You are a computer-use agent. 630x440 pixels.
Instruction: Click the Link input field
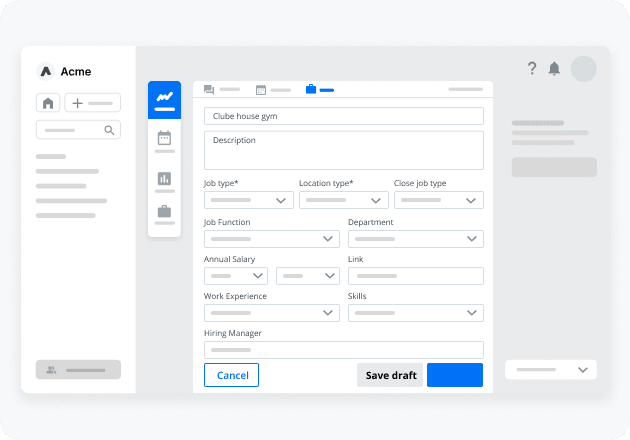(415, 276)
